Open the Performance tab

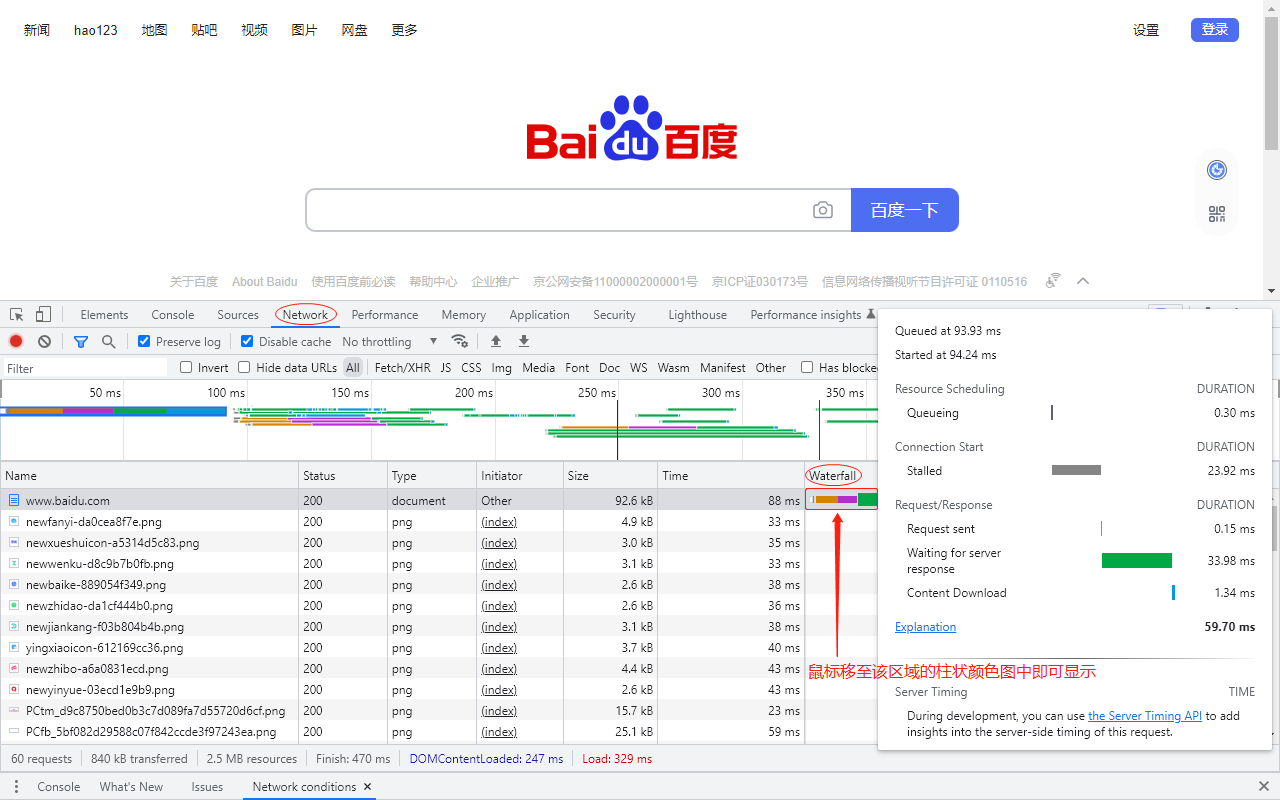click(x=385, y=314)
